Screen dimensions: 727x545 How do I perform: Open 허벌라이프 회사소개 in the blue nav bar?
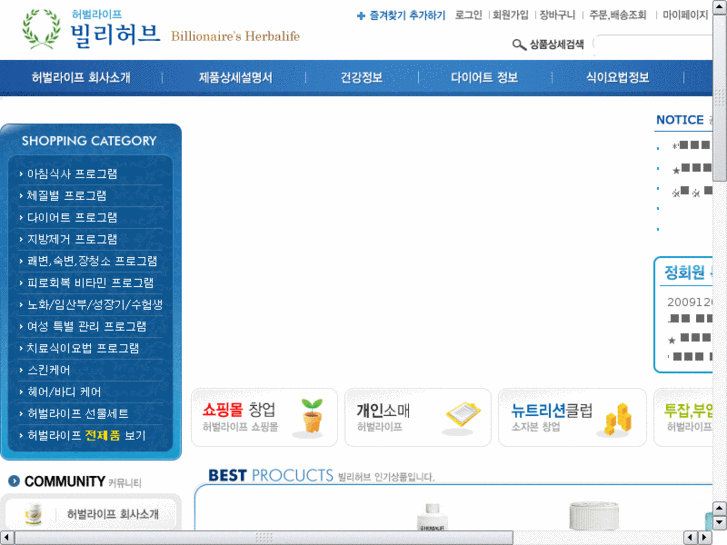[81, 77]
